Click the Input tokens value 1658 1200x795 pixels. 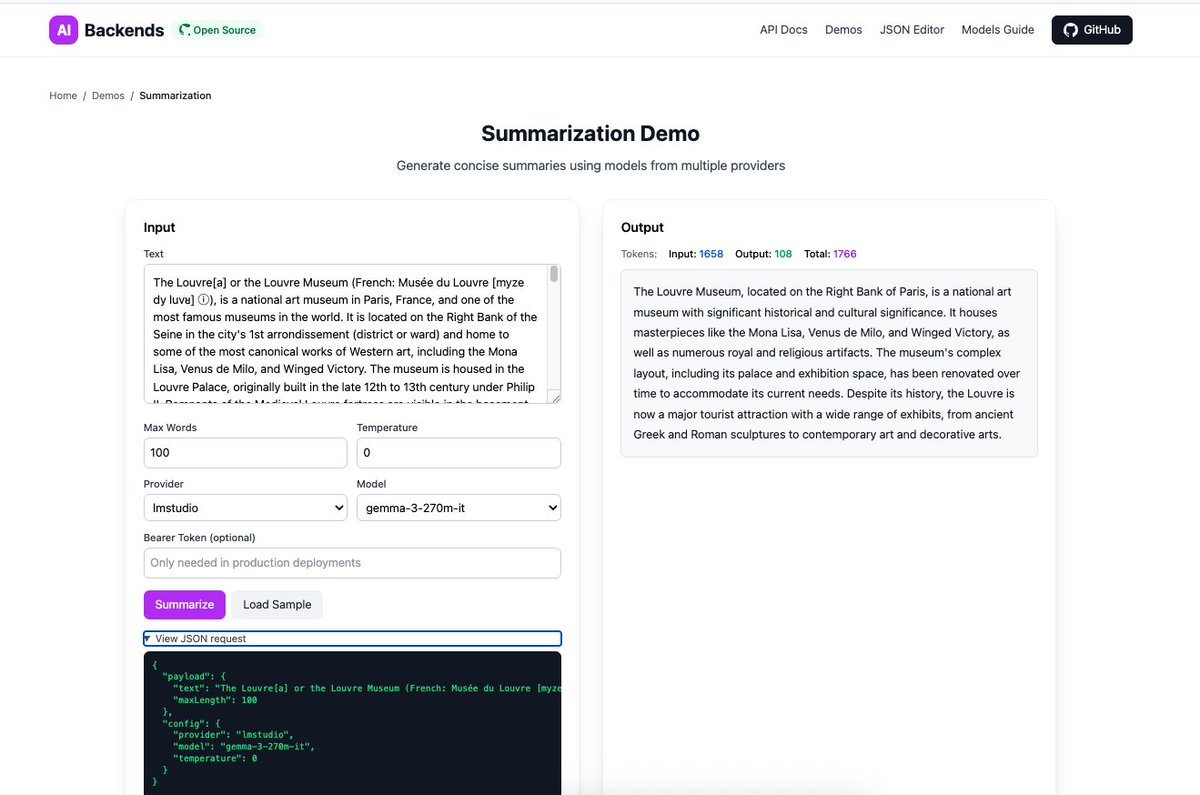[x=711, y=254]
